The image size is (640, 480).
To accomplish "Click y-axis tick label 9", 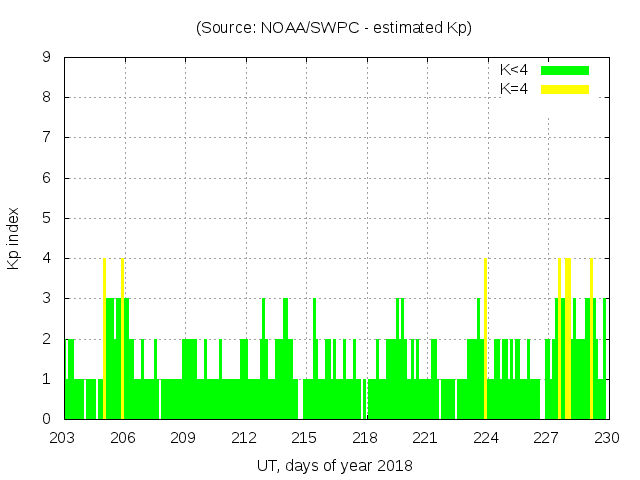I will tap(46, 58).
